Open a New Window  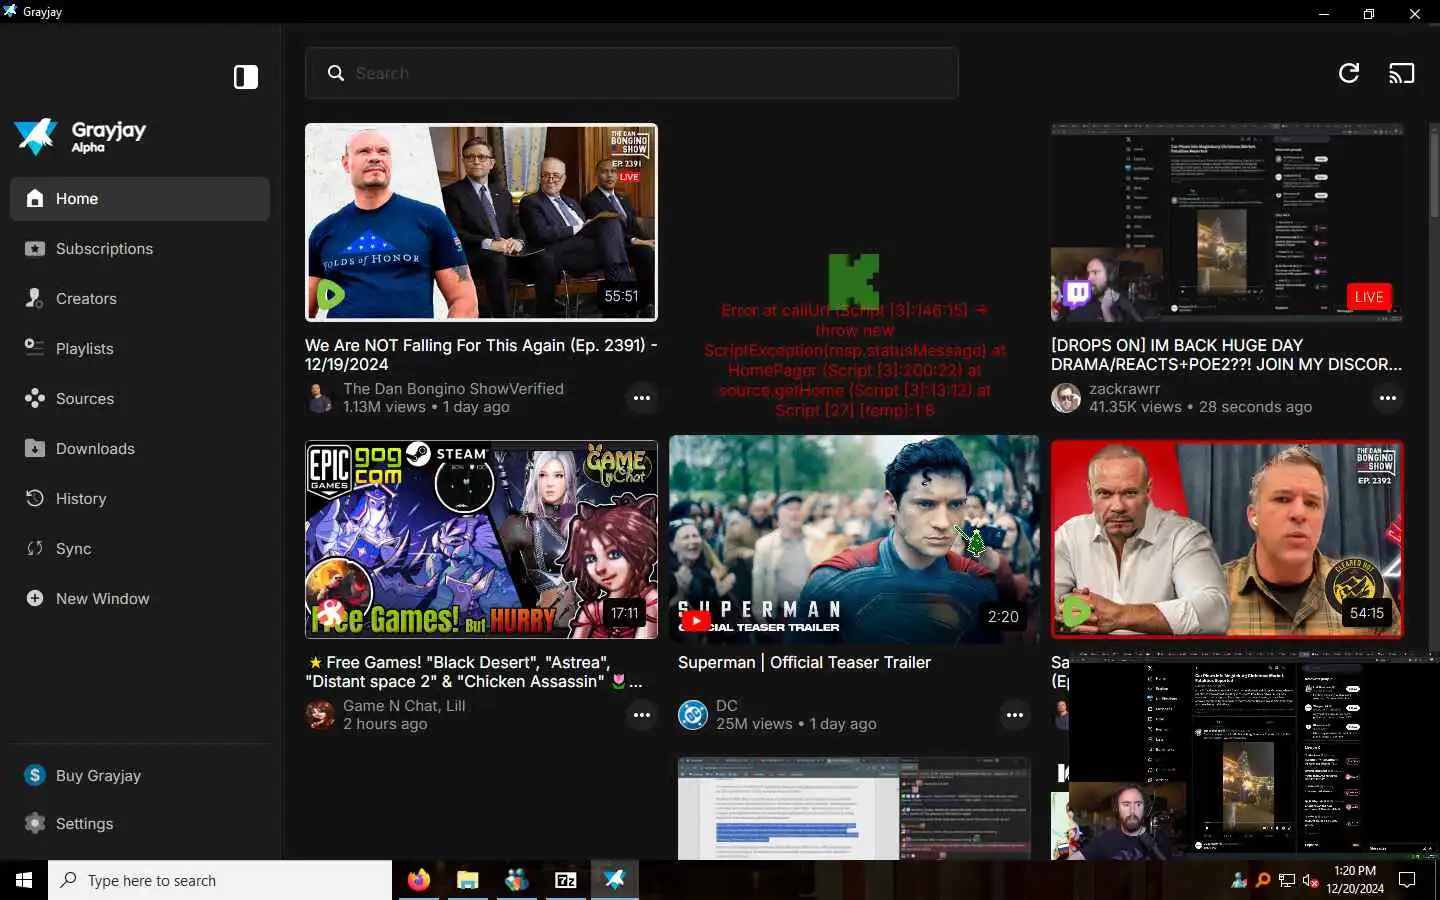pyautogui.click(x=140, y=599)
